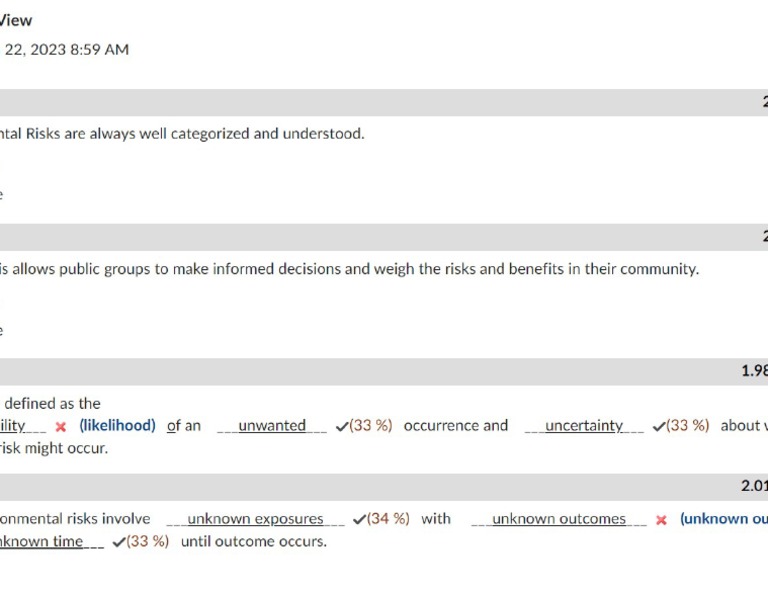Click the 2.01 points header bar
The image size is (768, 594).
(x=384, y=486)
